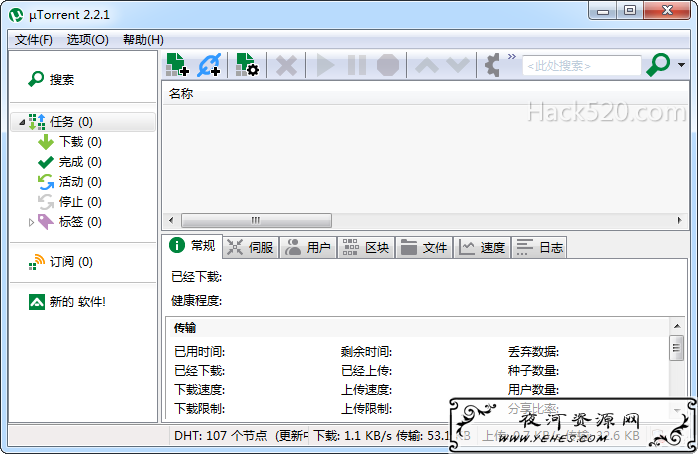Viewport: 698px width, 454px height.
Task: Switch to the 速度 tab
Action: (x=482, y=247)
